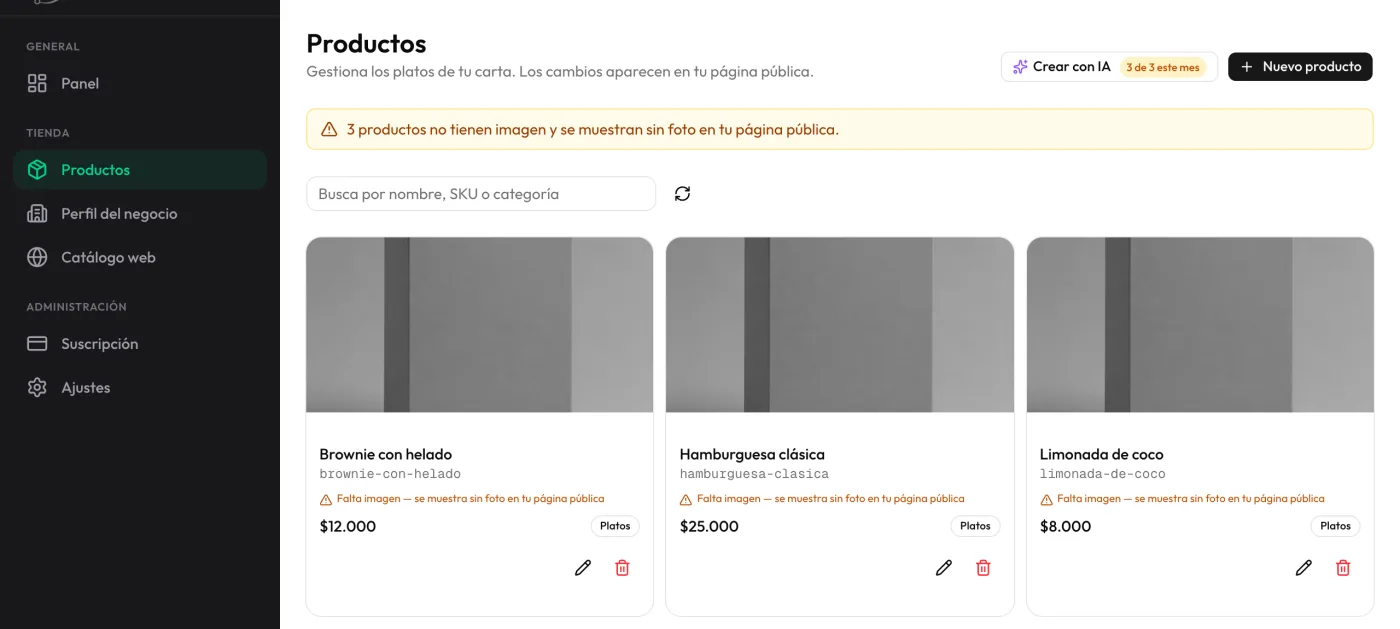Viewport: 1400px width, 629px height.
Task: Edit Limonada de coco with the pencil icon
Action: pyautogui.click(x=1304, y=568)
